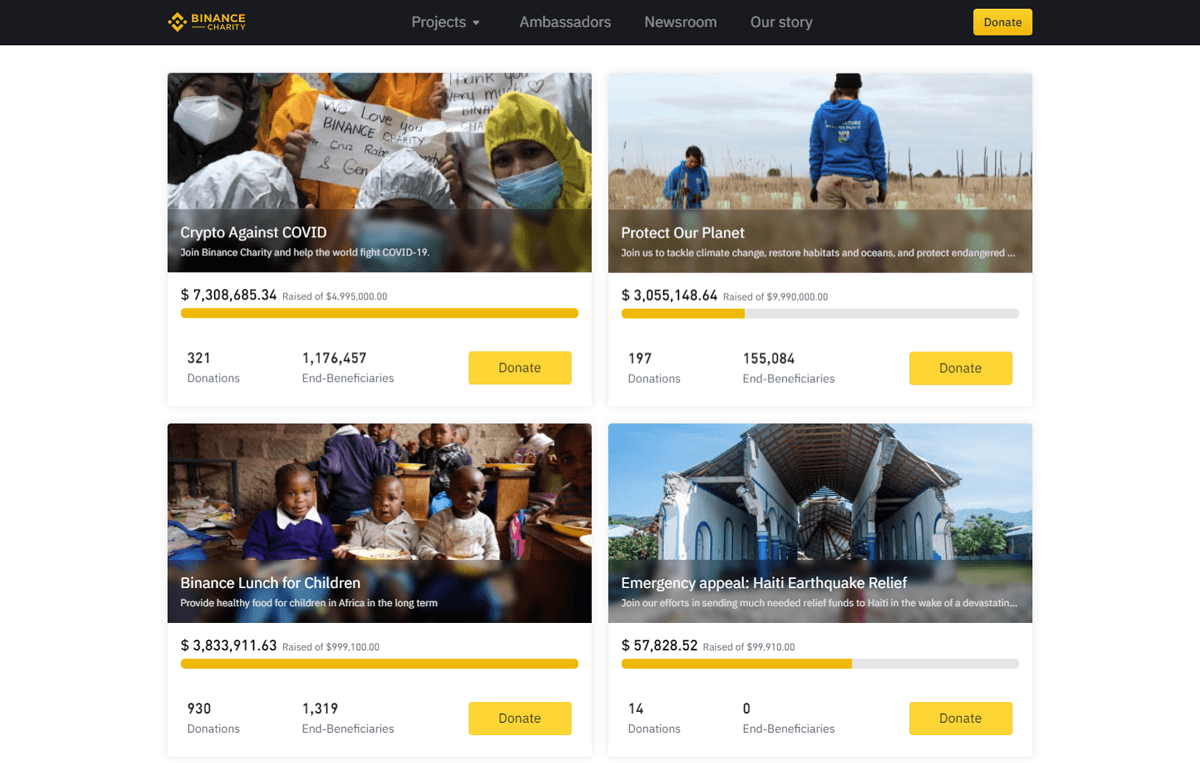Click Emergency appeal: Haiti Earthquake Relief title

point(764,583)
